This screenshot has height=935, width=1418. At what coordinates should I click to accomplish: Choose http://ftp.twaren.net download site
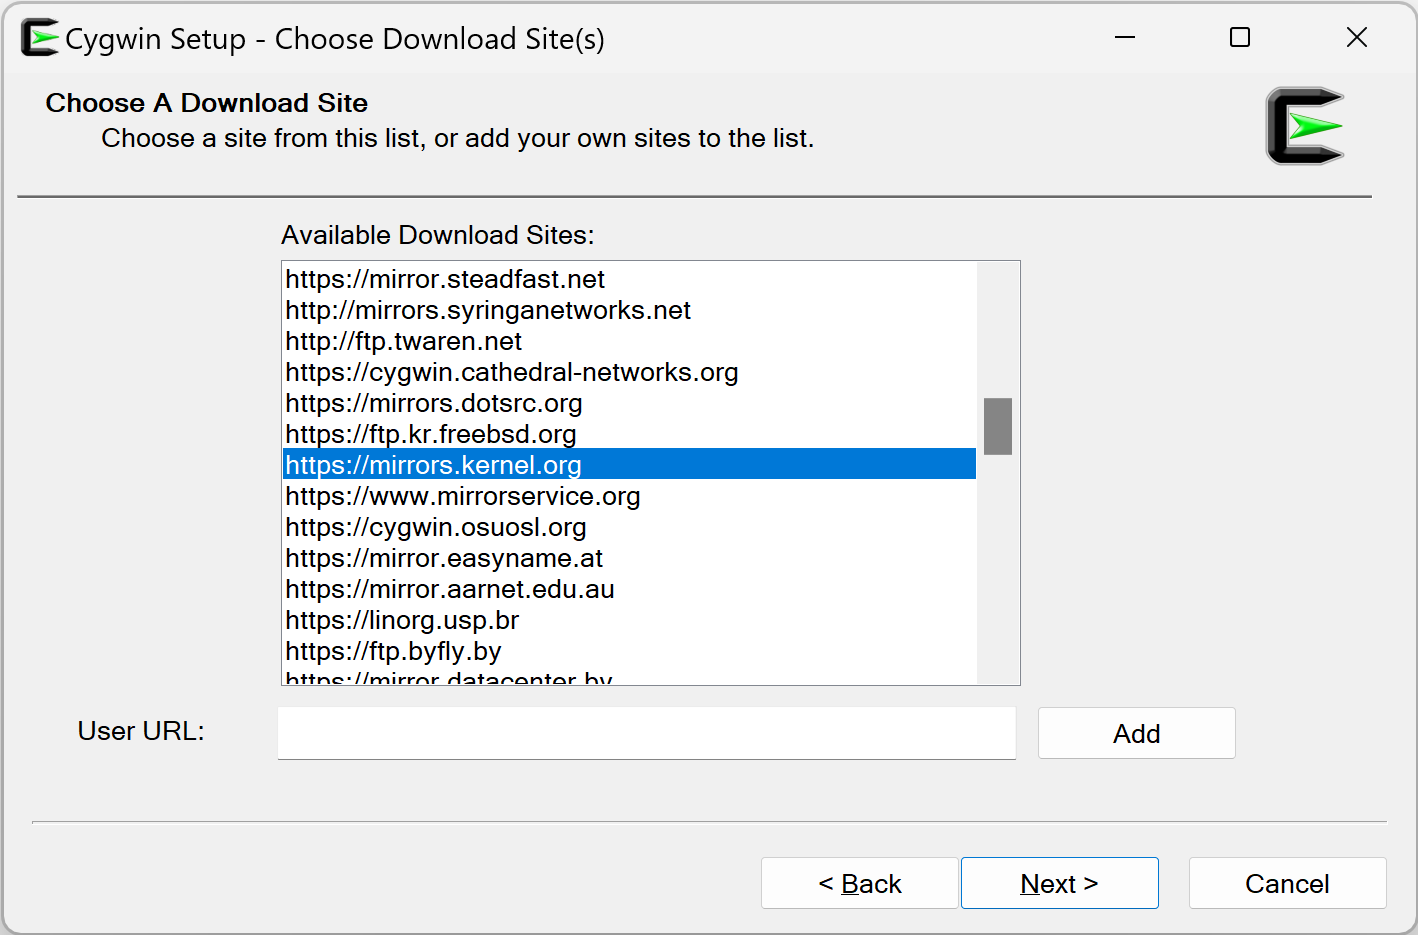pos(629,341)
